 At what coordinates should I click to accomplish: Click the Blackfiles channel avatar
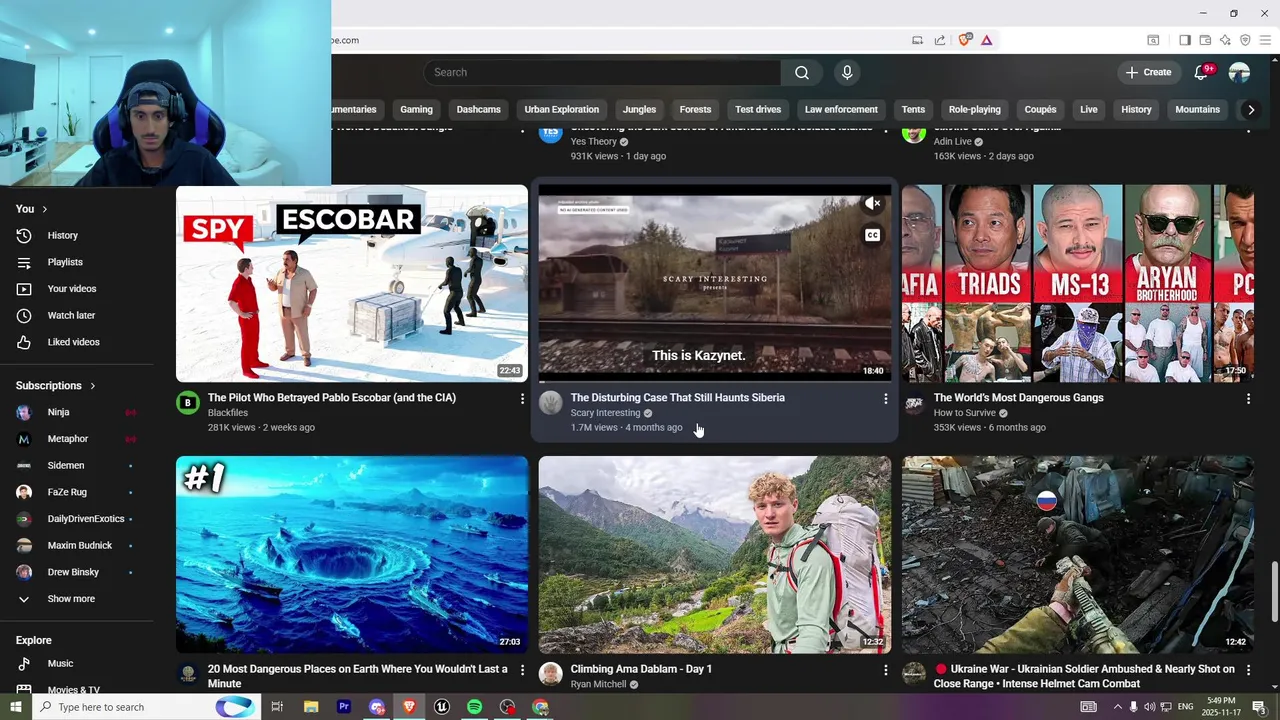click(188, 403)
